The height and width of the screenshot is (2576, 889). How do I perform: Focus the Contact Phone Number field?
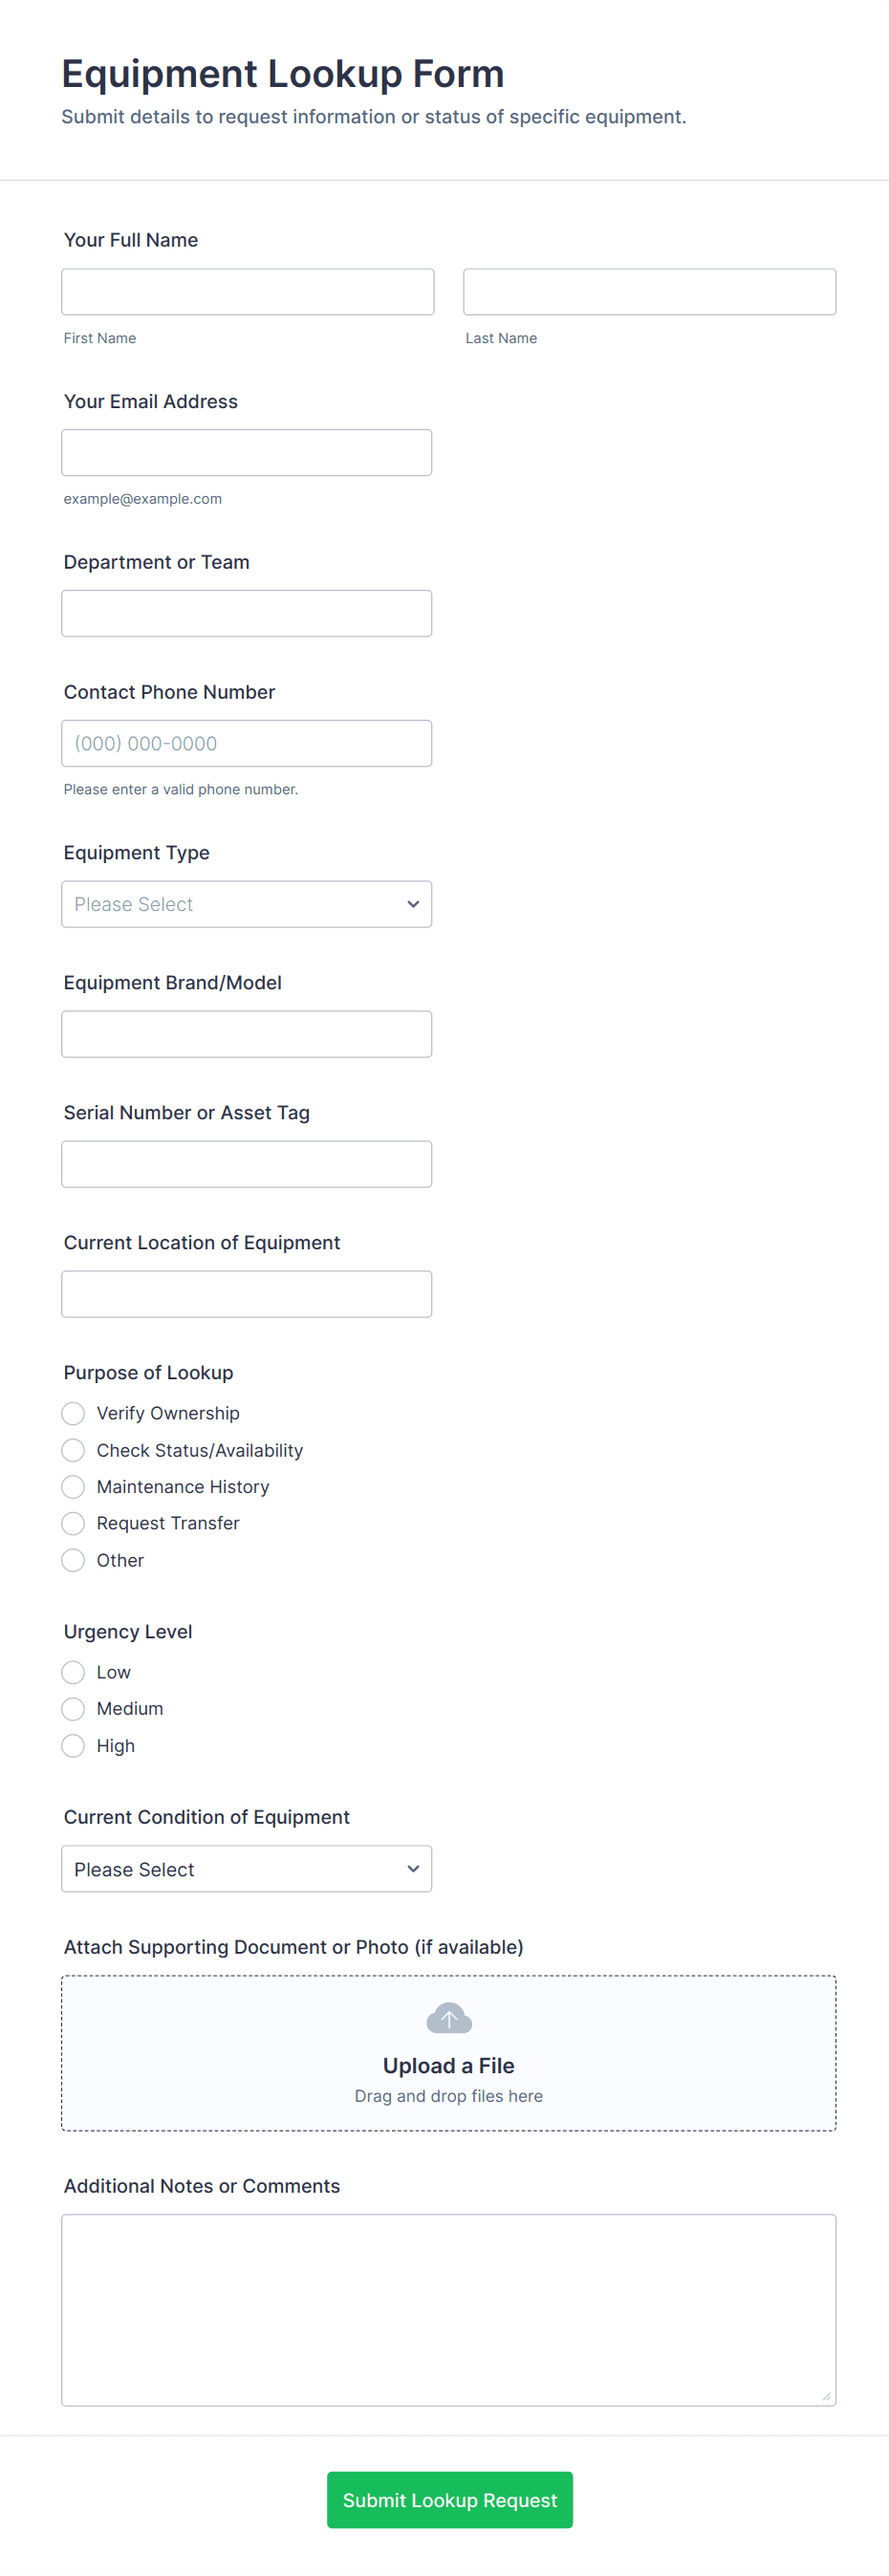click(x=246, y=743)
